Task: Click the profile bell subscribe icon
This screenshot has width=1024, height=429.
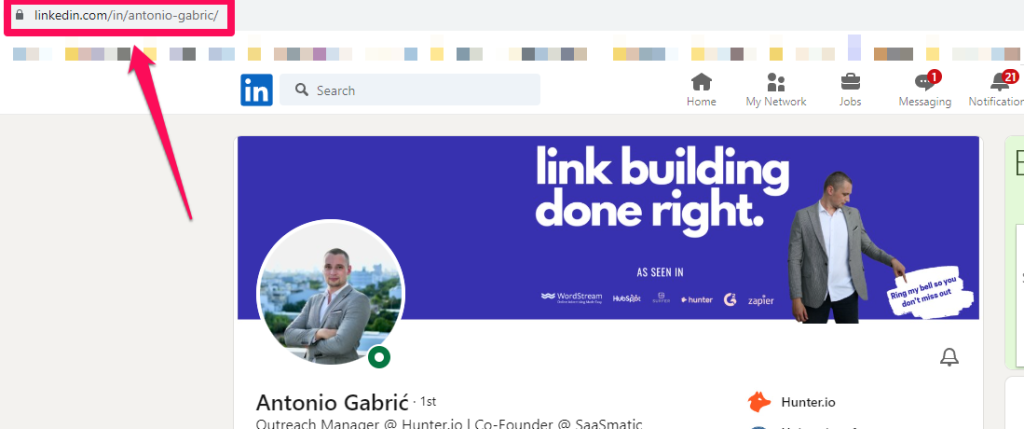Action: point(949,357)
